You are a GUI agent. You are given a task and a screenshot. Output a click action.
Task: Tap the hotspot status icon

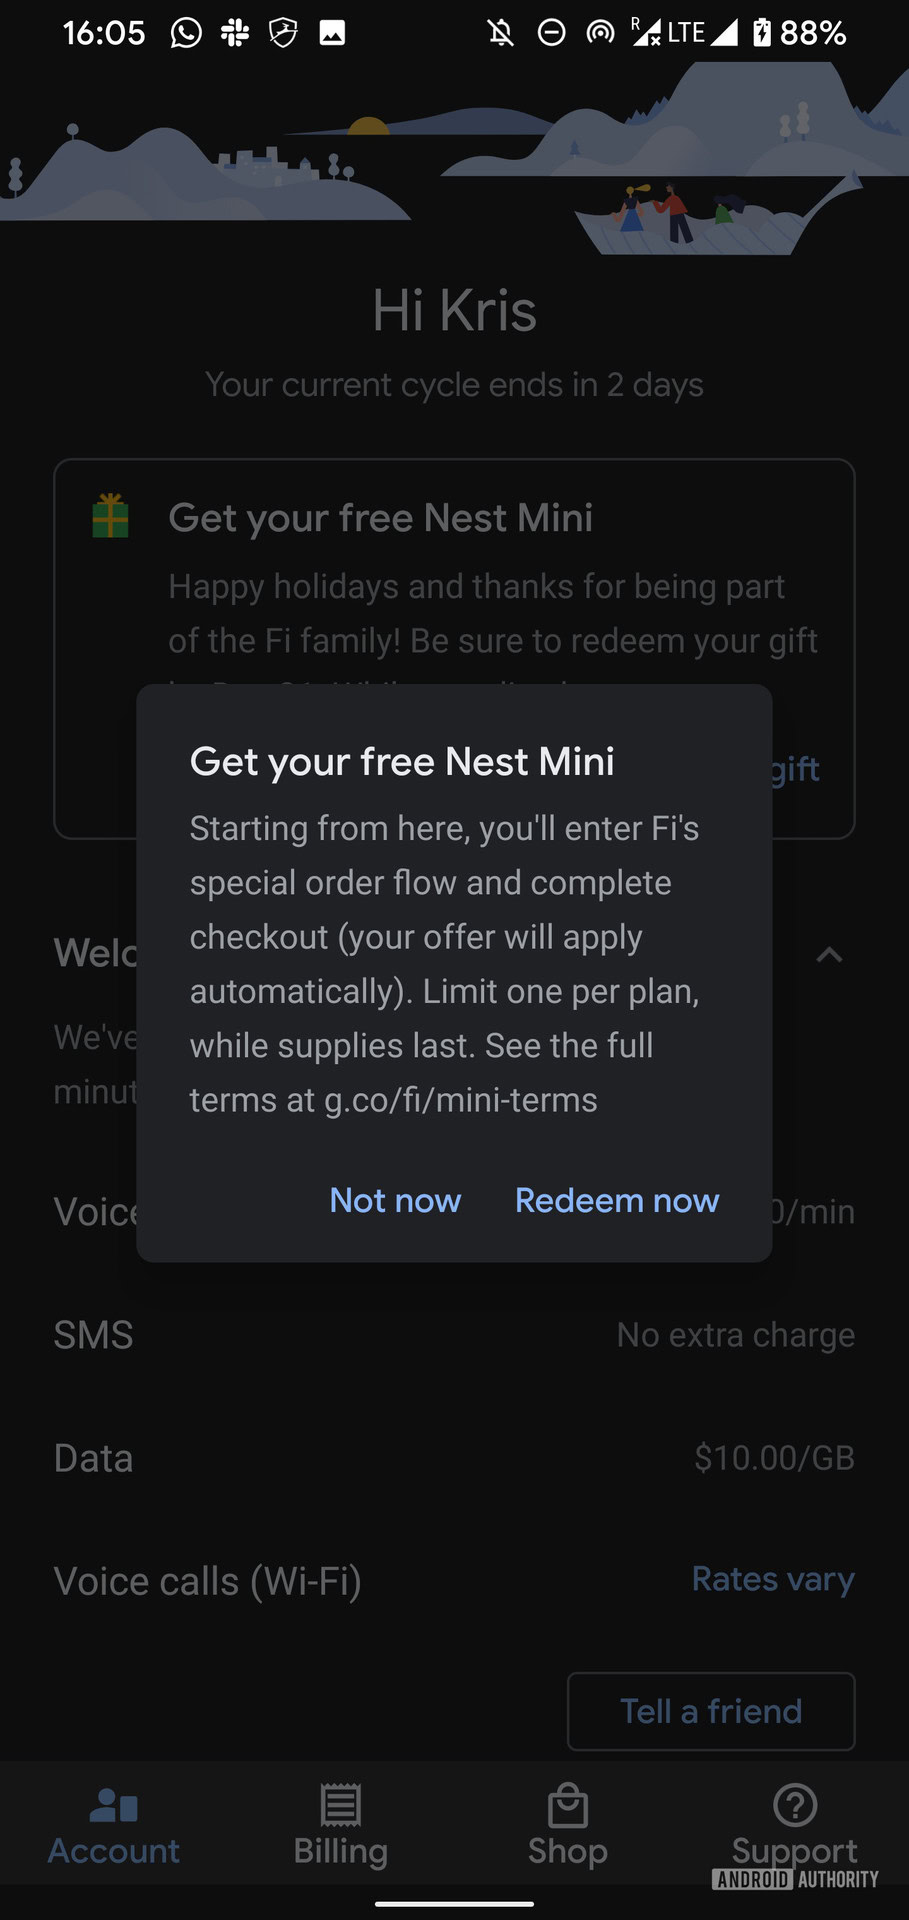pos(600,33)
